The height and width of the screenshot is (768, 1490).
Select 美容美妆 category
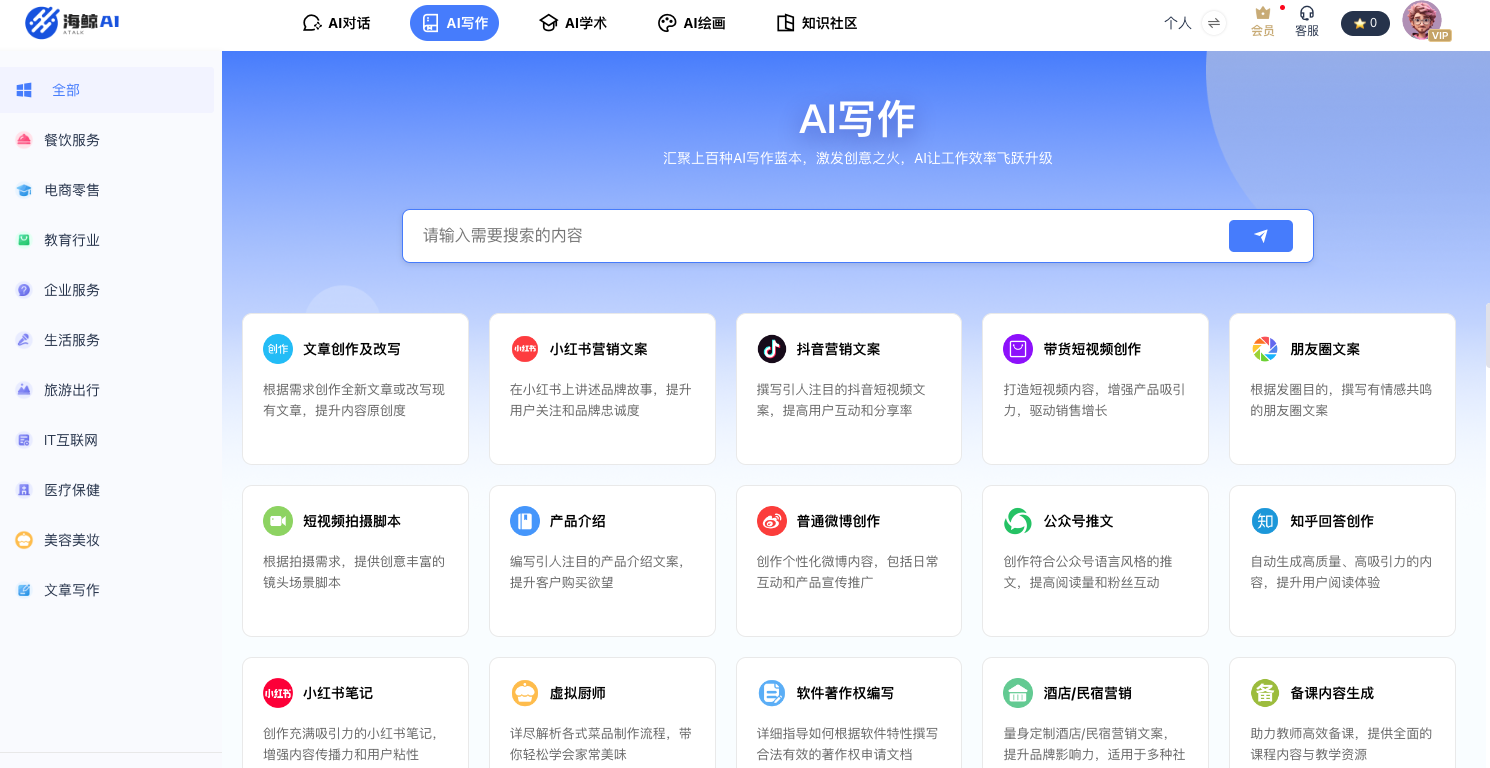click(107, 540)
